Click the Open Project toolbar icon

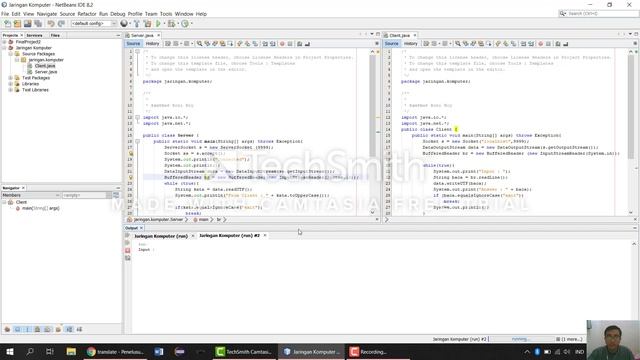(27, 24)
